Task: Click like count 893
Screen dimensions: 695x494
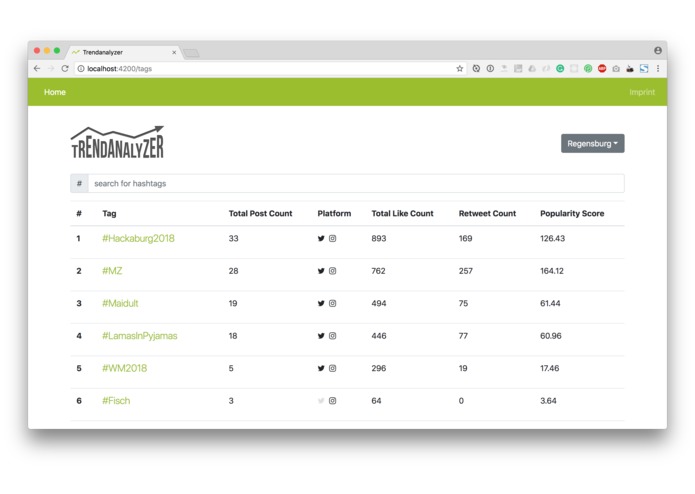Action: pos(379,238)
